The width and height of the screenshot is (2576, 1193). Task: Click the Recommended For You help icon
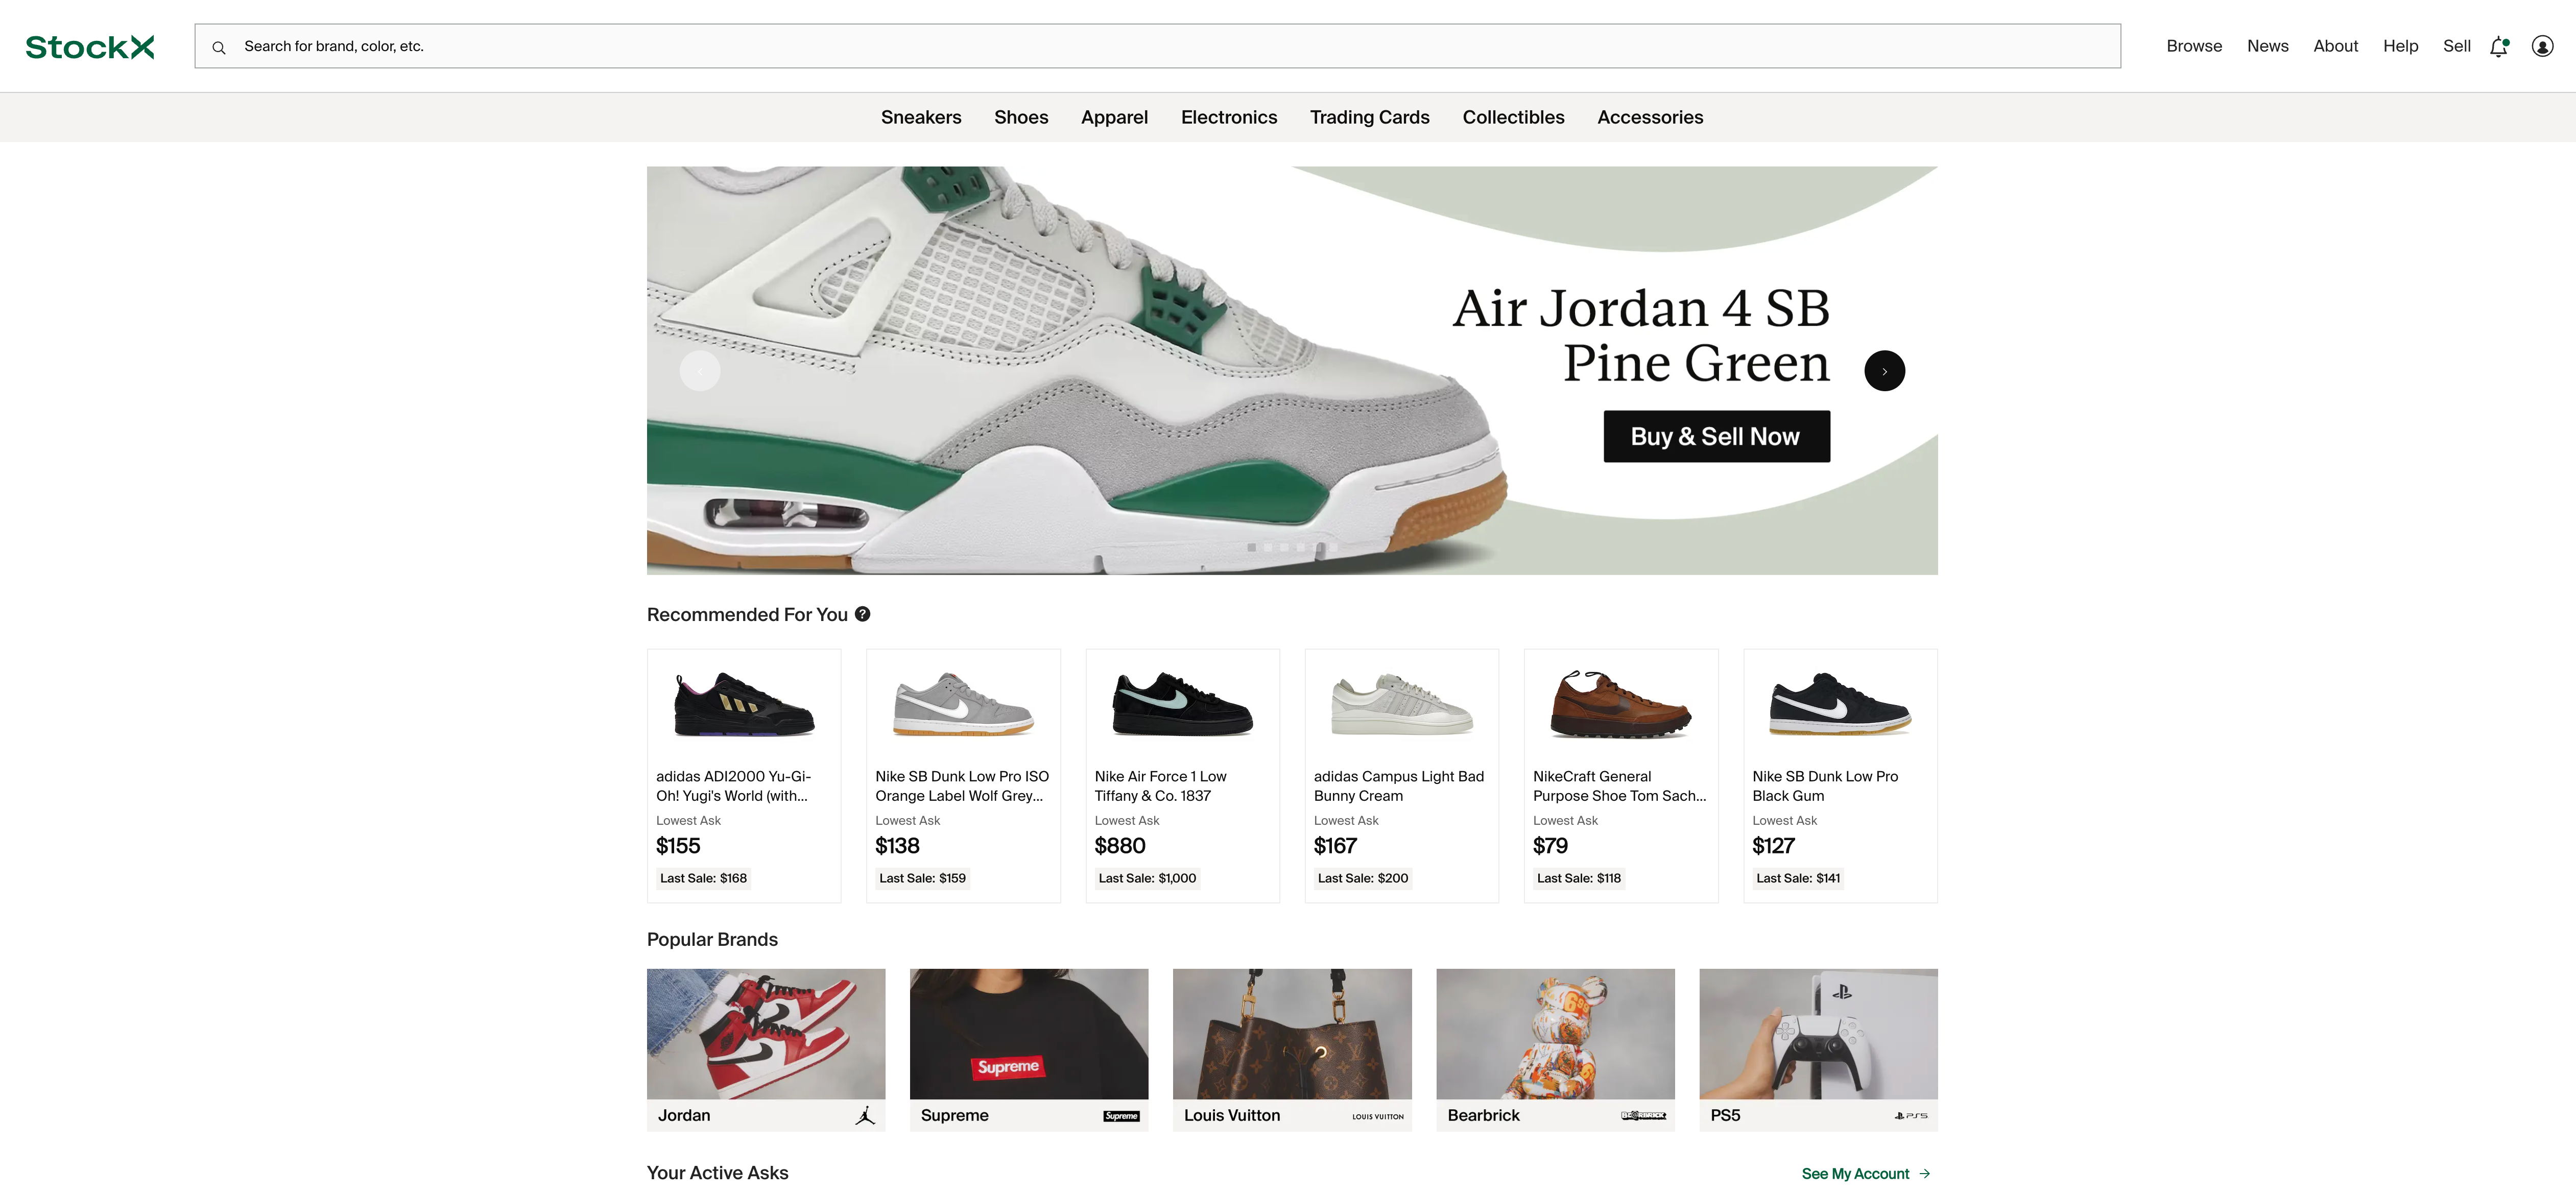[862, 614]
